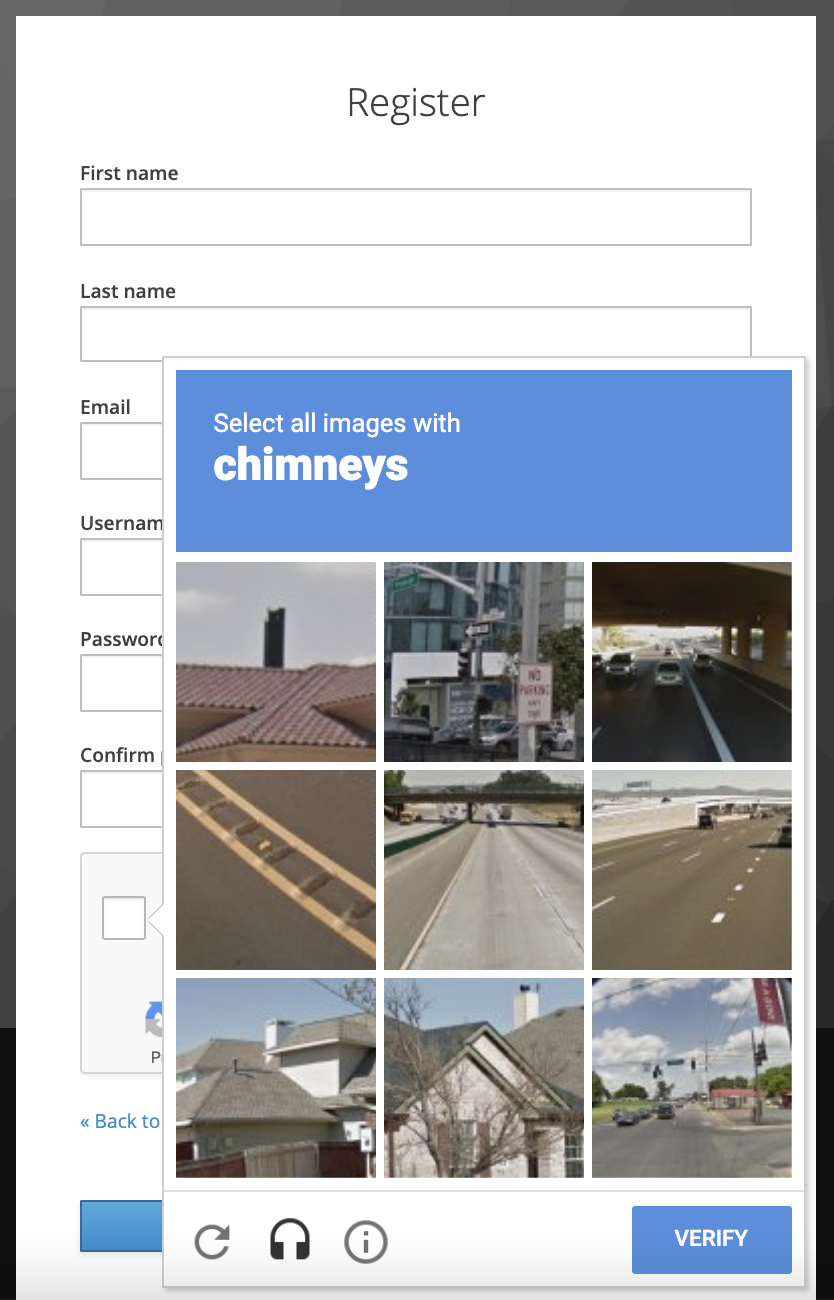Image resolution: width=834 pixels, height=1300 pixels.
Task: Click the First name input field
Action: 416,216
